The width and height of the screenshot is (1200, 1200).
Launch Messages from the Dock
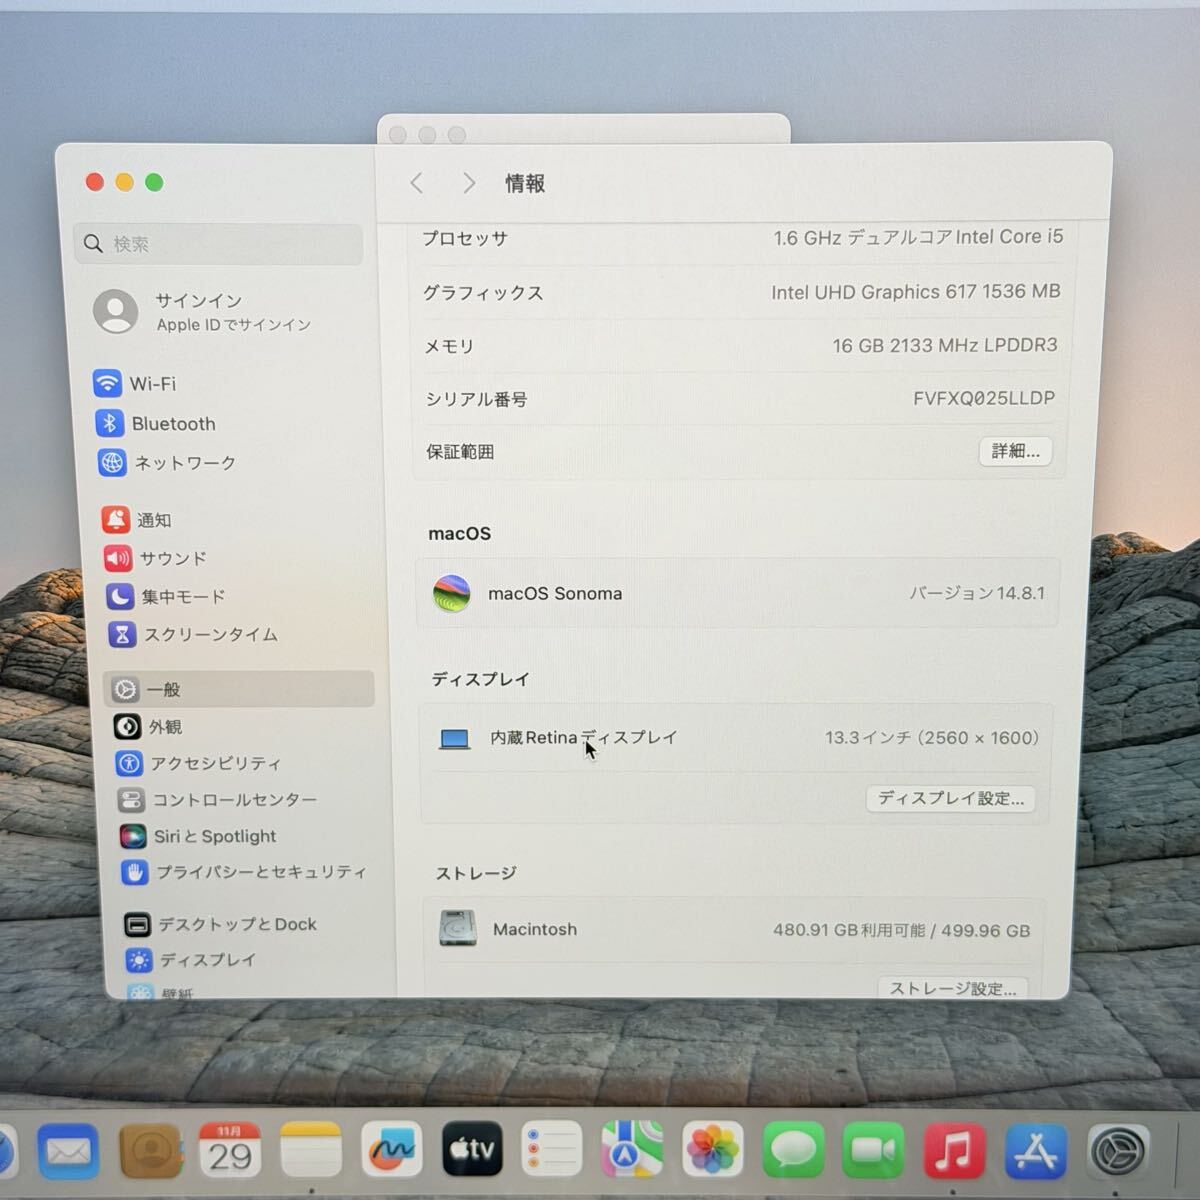(x=794, y=1151)
